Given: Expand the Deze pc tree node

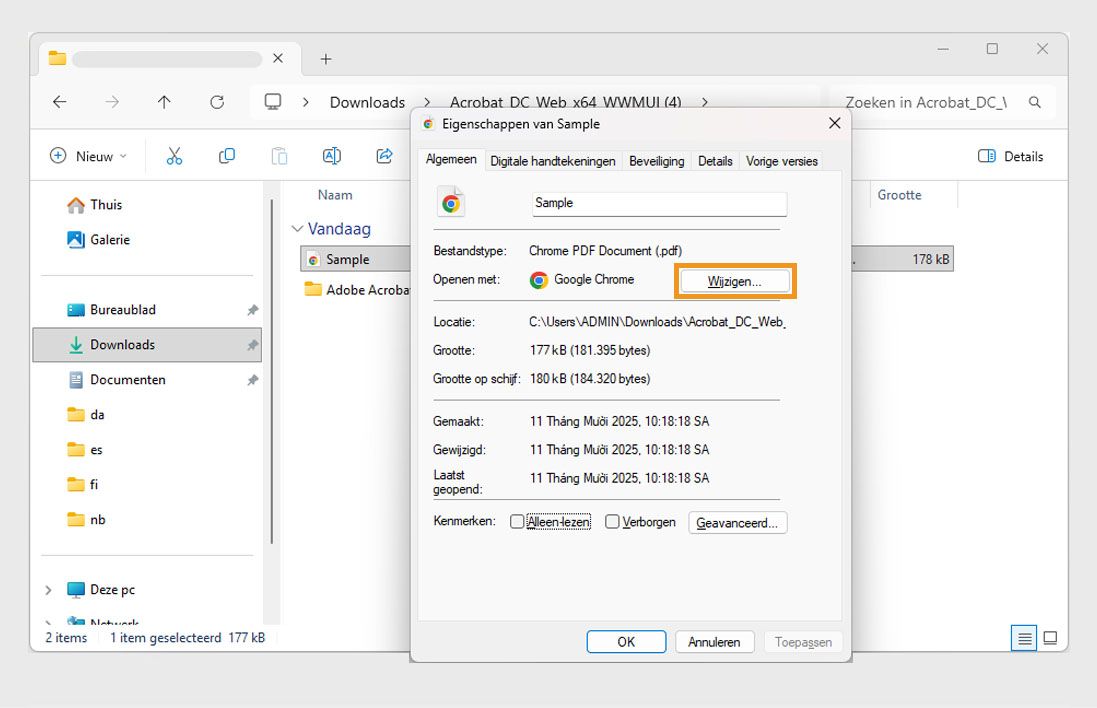Looking at the screenshot, I should pos(48,590).
